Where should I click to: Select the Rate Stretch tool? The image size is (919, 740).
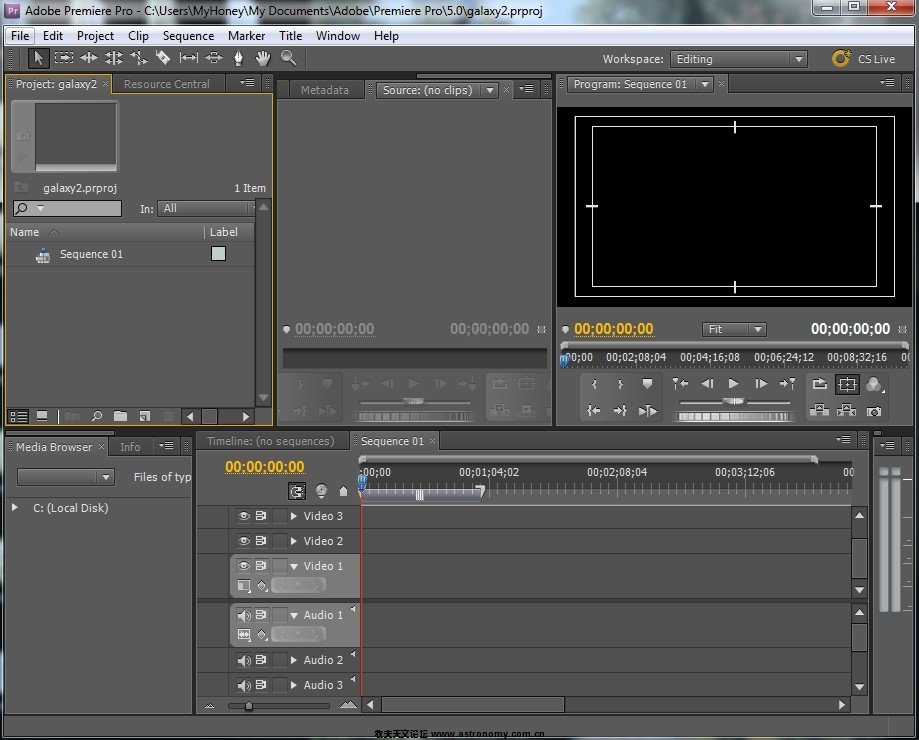[x=139, y=57]
